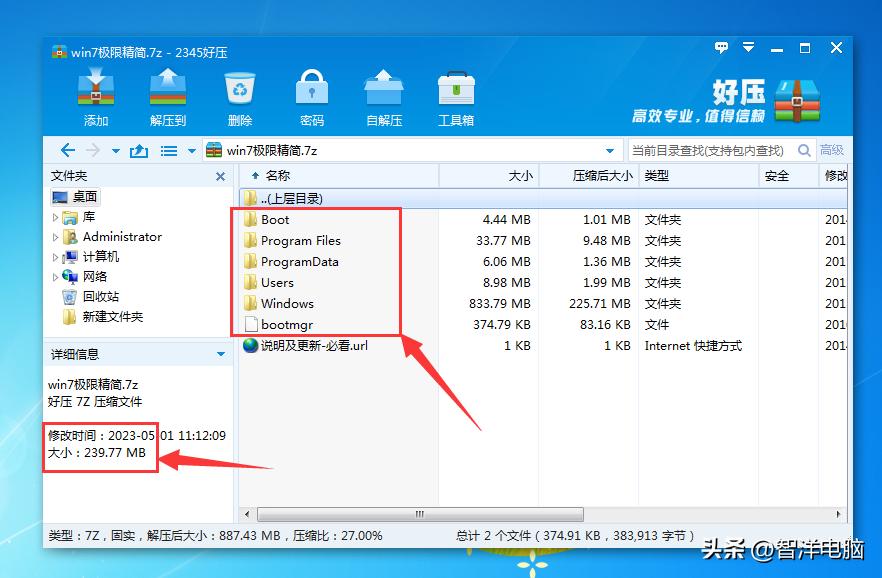Viewport: 882px width, 578px height.
Task: Click the 高级 (Advanced) button
Action: 836,149
